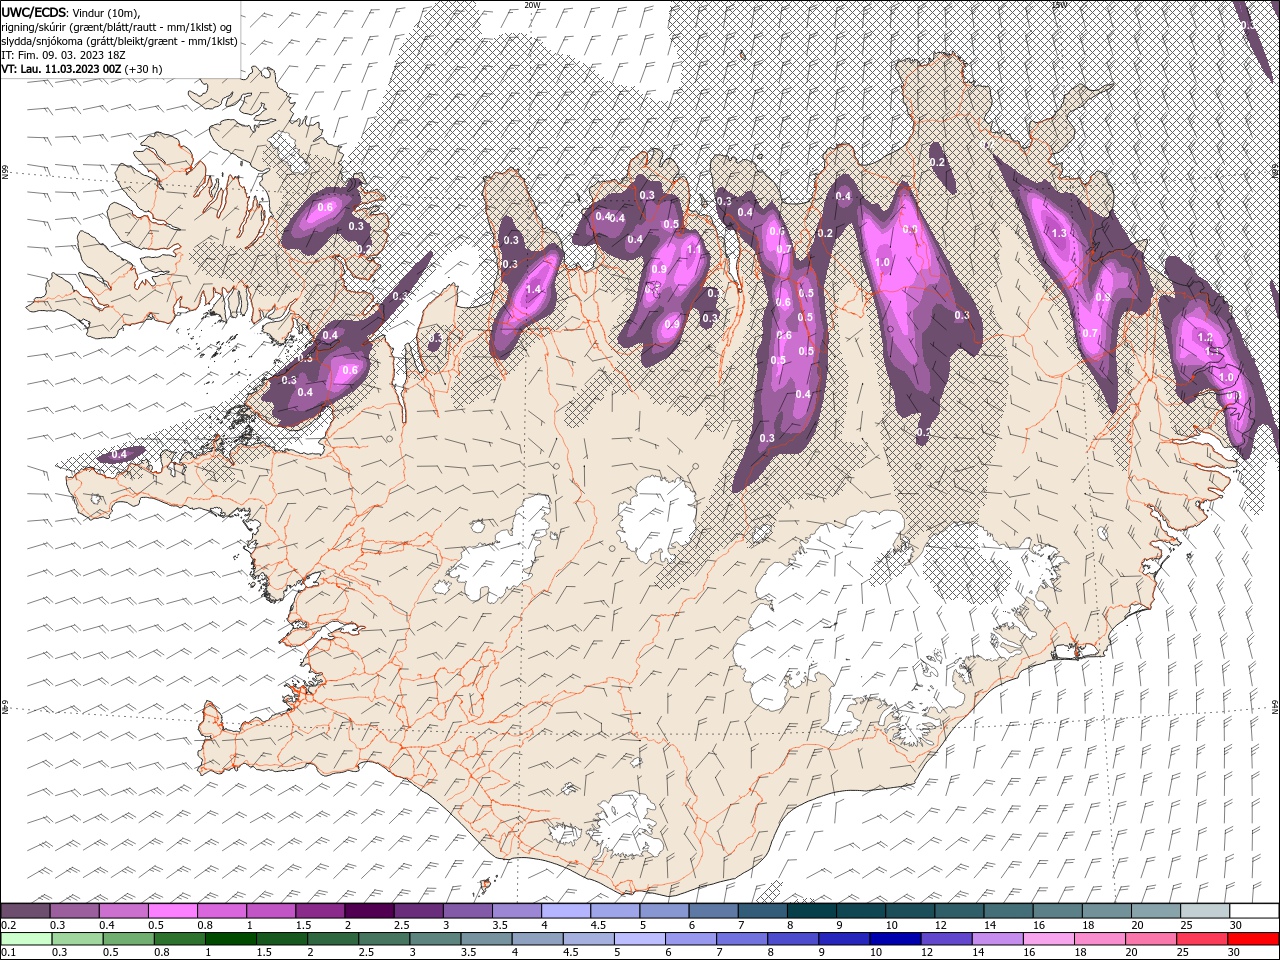Click the '0.2' label under the top legend row
Image resolution: width=1280 pixels, height=960 pixels.
[6, 925]
